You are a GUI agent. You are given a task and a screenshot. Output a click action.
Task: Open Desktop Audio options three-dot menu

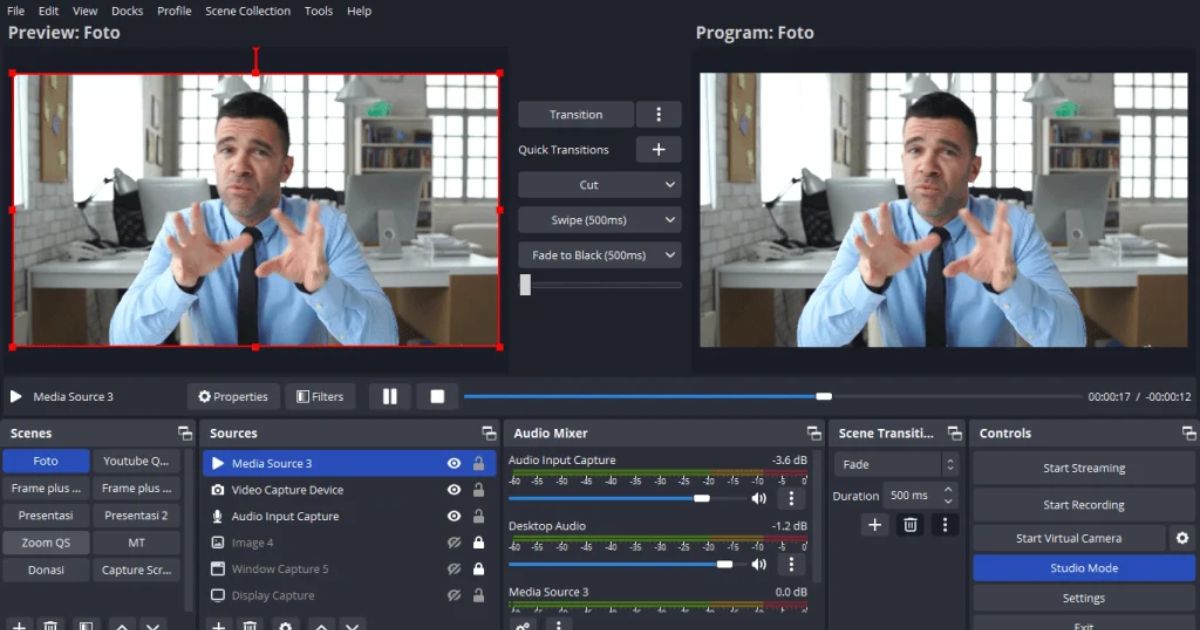click(791, 564)
